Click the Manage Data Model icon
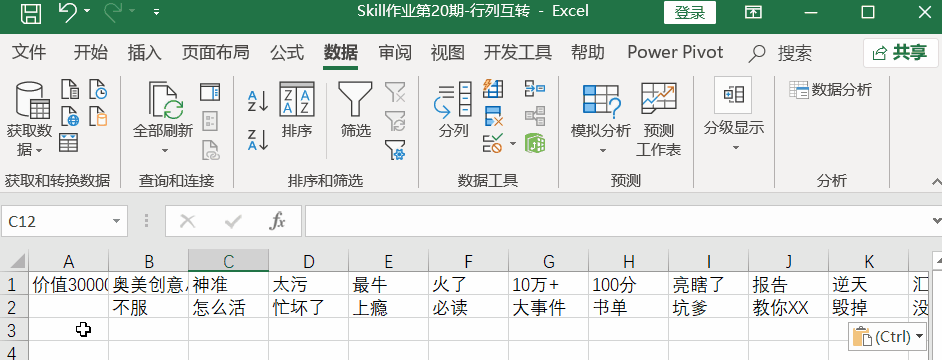Viewport: 942px width, 360px height. point(535,144)
